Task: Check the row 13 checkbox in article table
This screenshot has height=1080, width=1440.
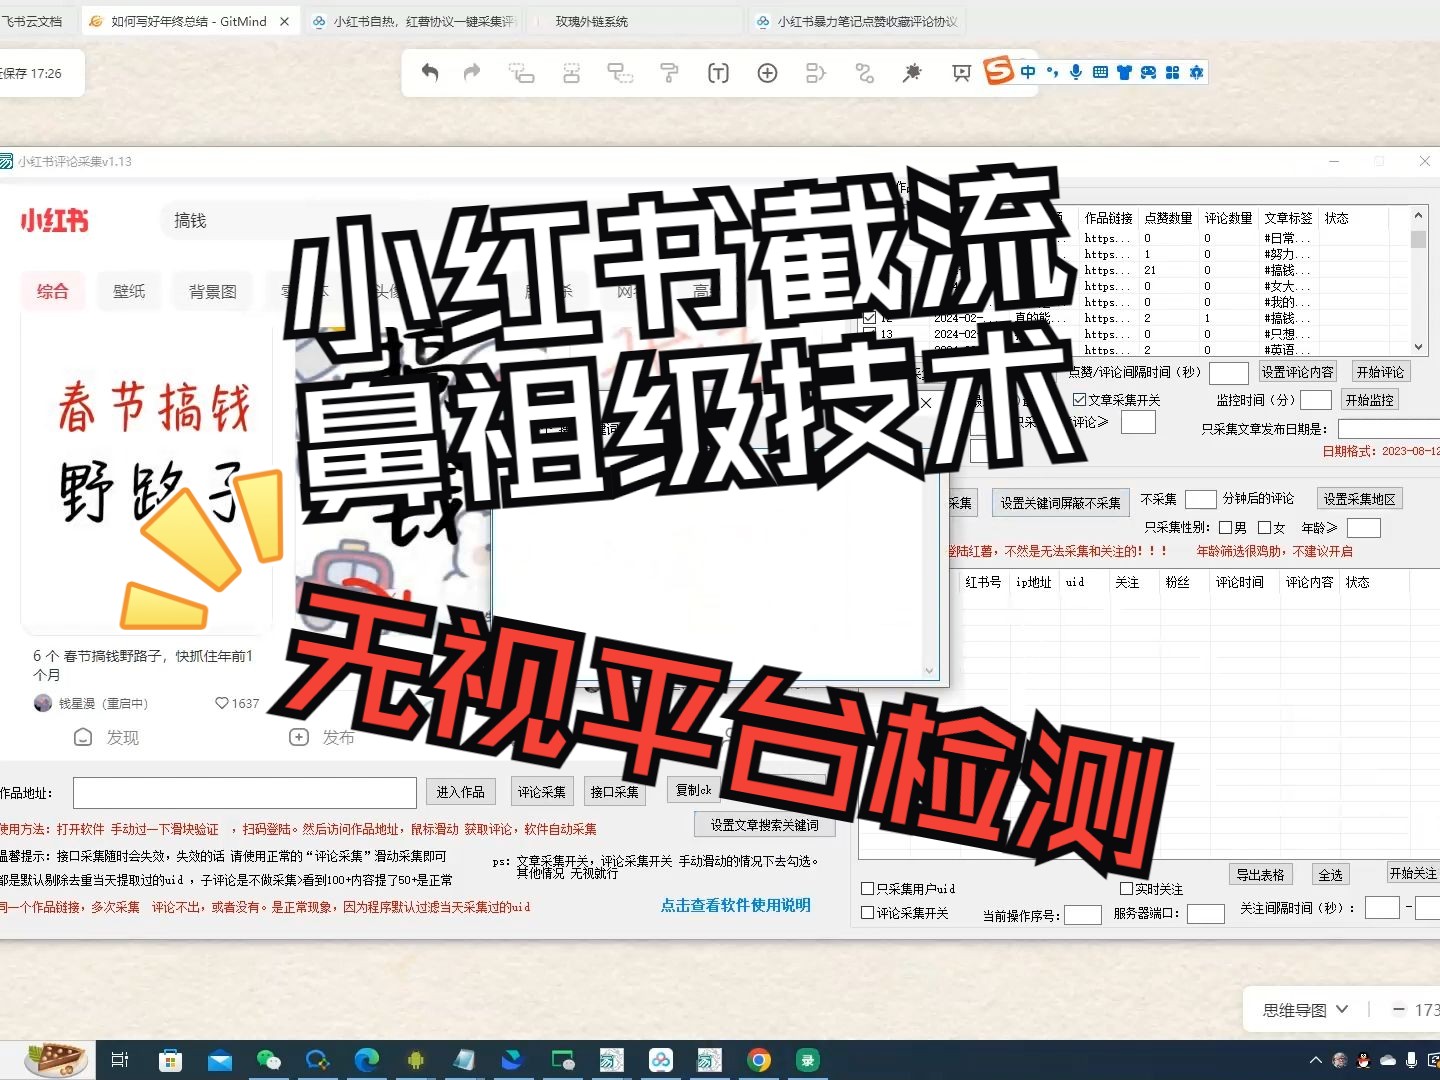Action: (869, 334)
